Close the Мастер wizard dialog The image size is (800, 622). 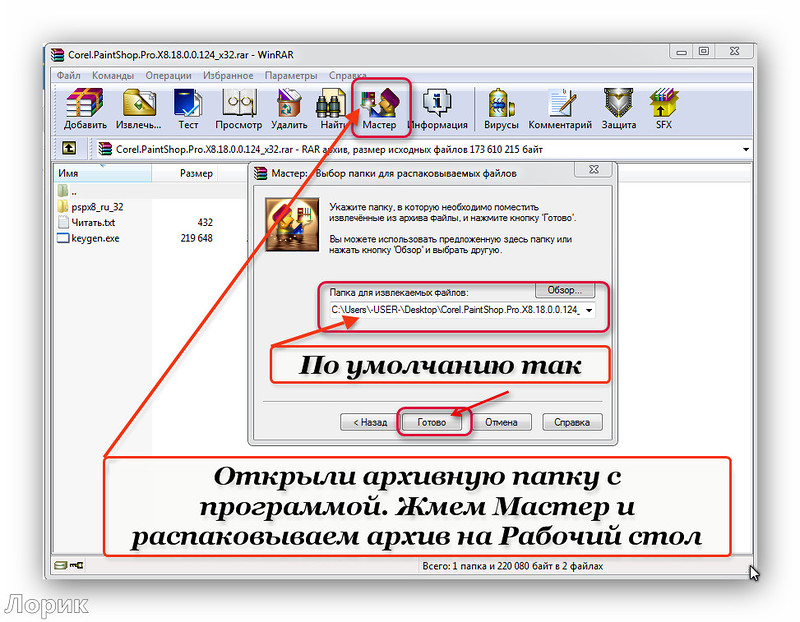point(594,169)
